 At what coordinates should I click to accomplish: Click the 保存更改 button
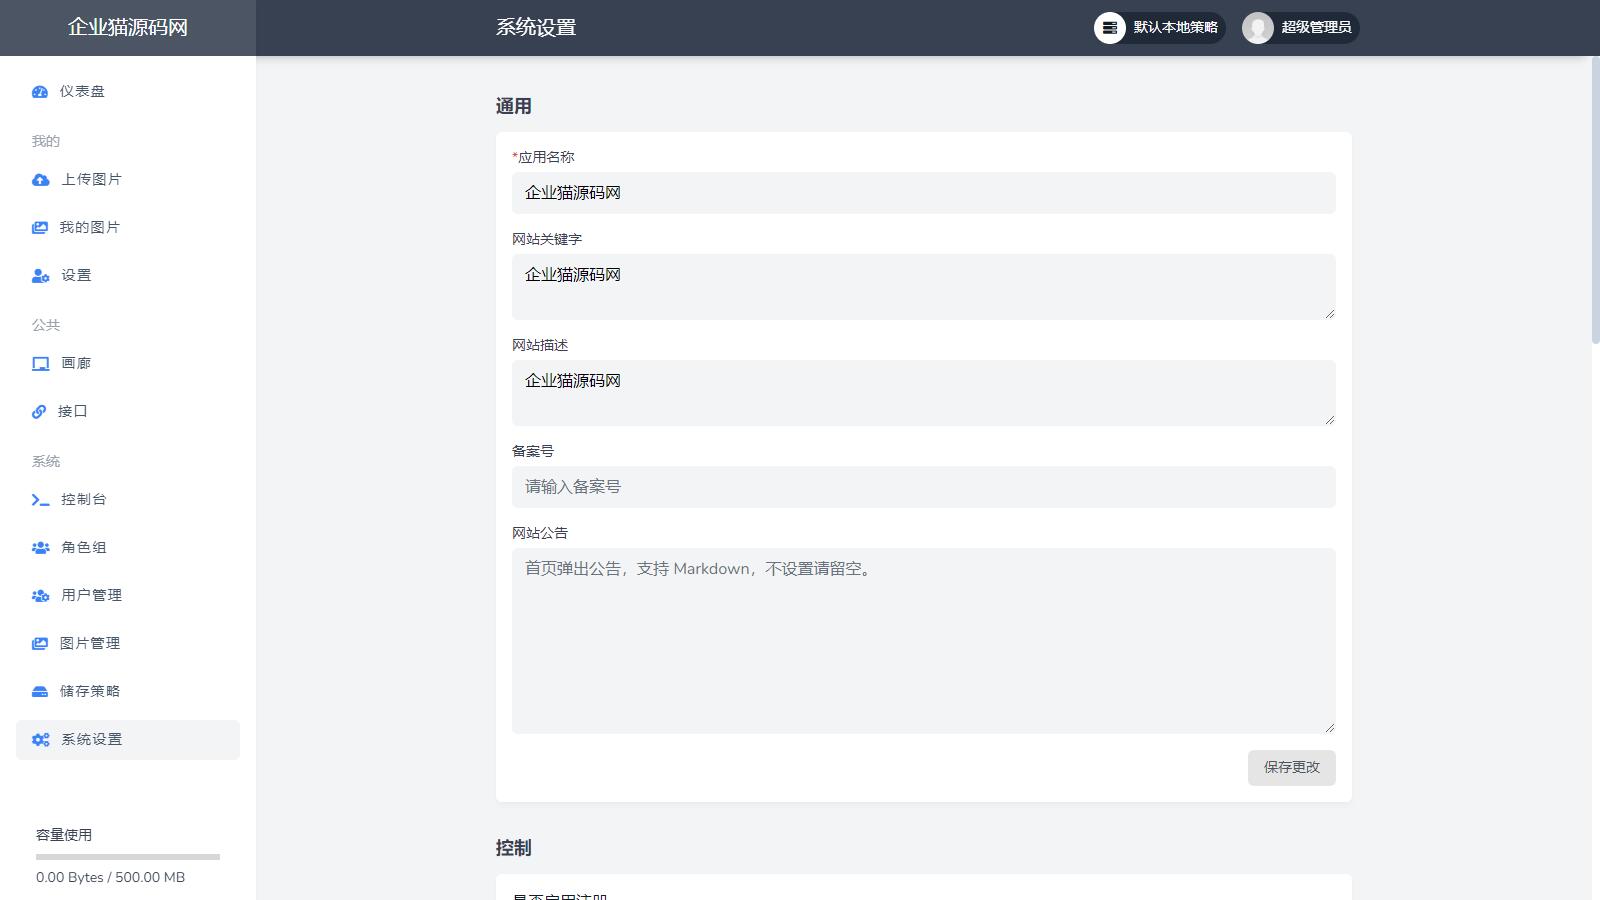[1291, 768]
